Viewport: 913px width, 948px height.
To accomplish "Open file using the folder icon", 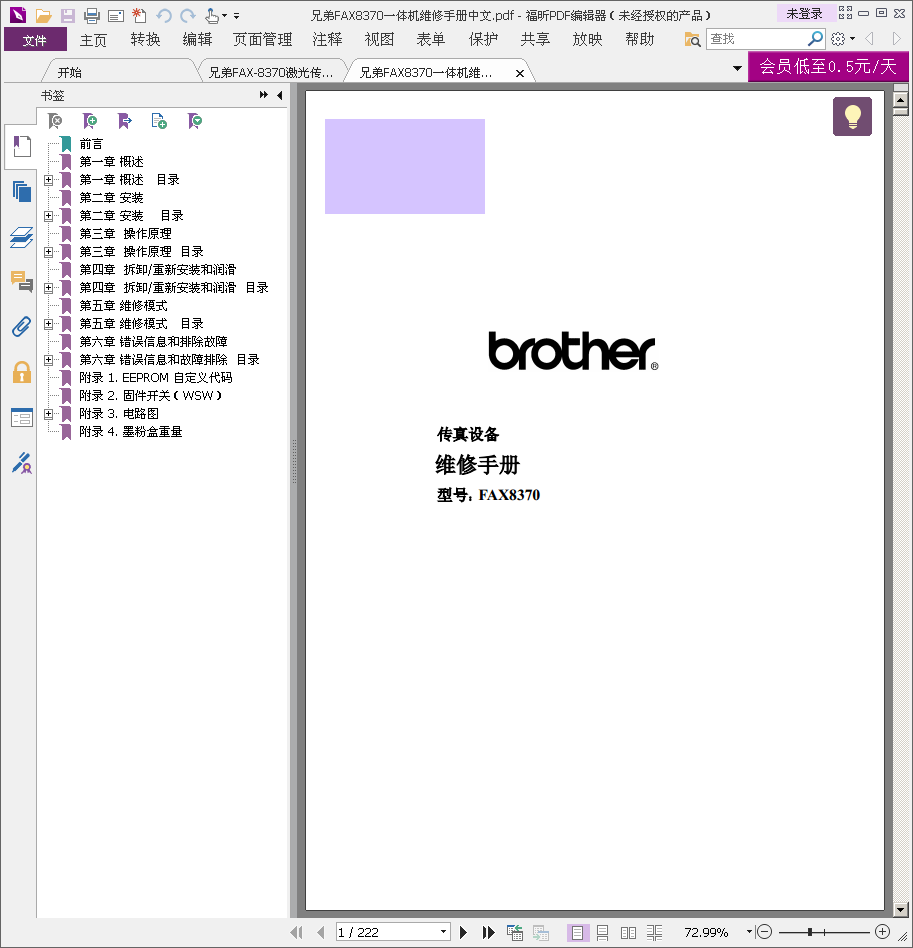I will tap(43, 15).
